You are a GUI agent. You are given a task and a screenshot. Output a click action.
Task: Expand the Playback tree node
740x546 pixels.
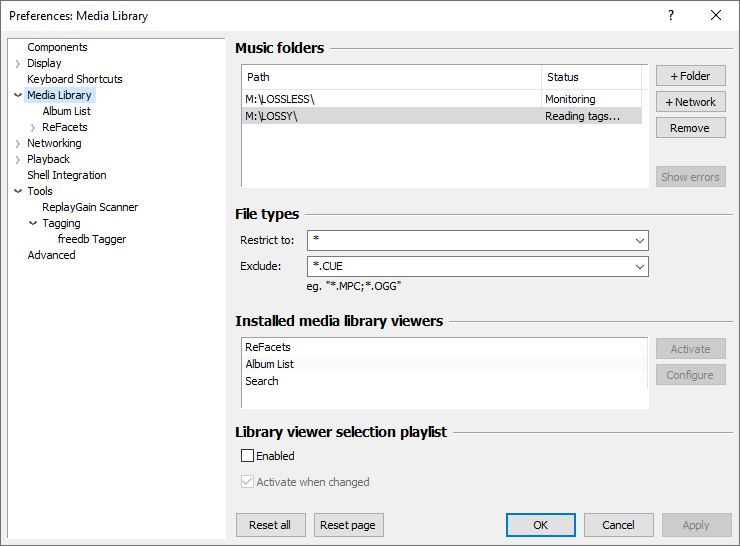18,160
